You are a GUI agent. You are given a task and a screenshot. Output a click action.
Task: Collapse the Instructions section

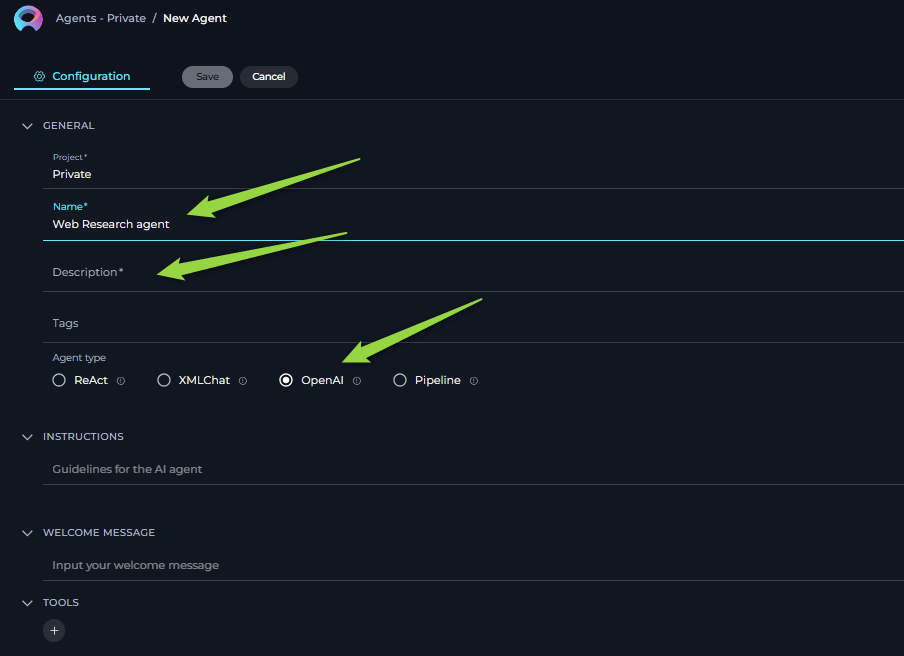[x=28, y=437]
